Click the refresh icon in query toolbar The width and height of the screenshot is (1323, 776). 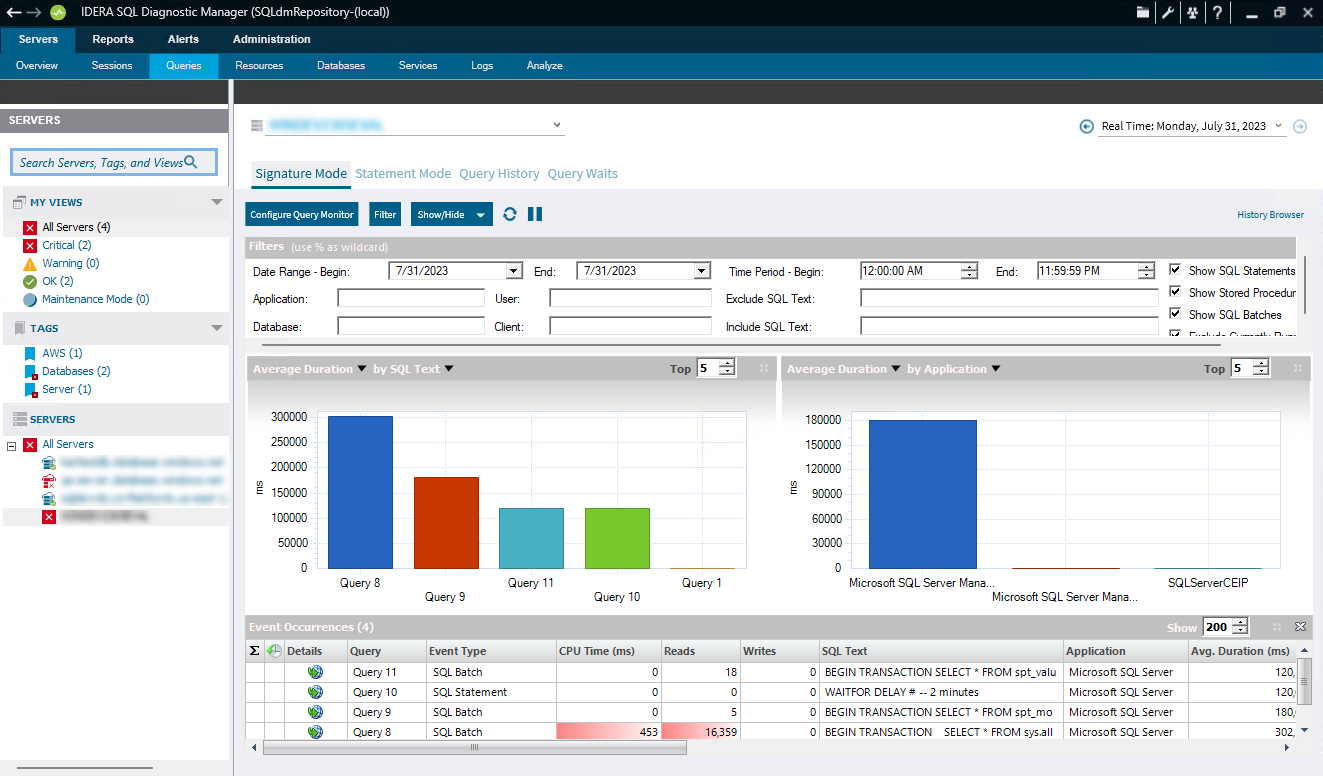[x=510, y=214]
